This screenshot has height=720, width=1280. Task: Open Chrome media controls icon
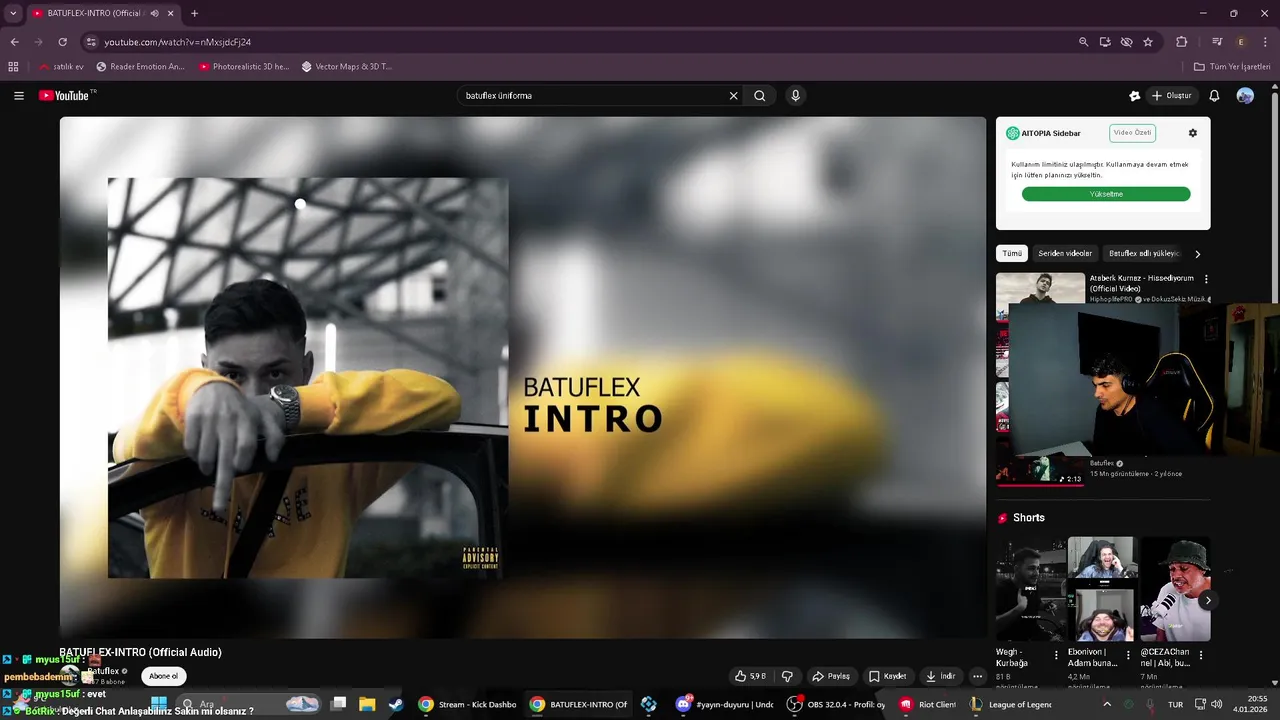click(1217, 42)
